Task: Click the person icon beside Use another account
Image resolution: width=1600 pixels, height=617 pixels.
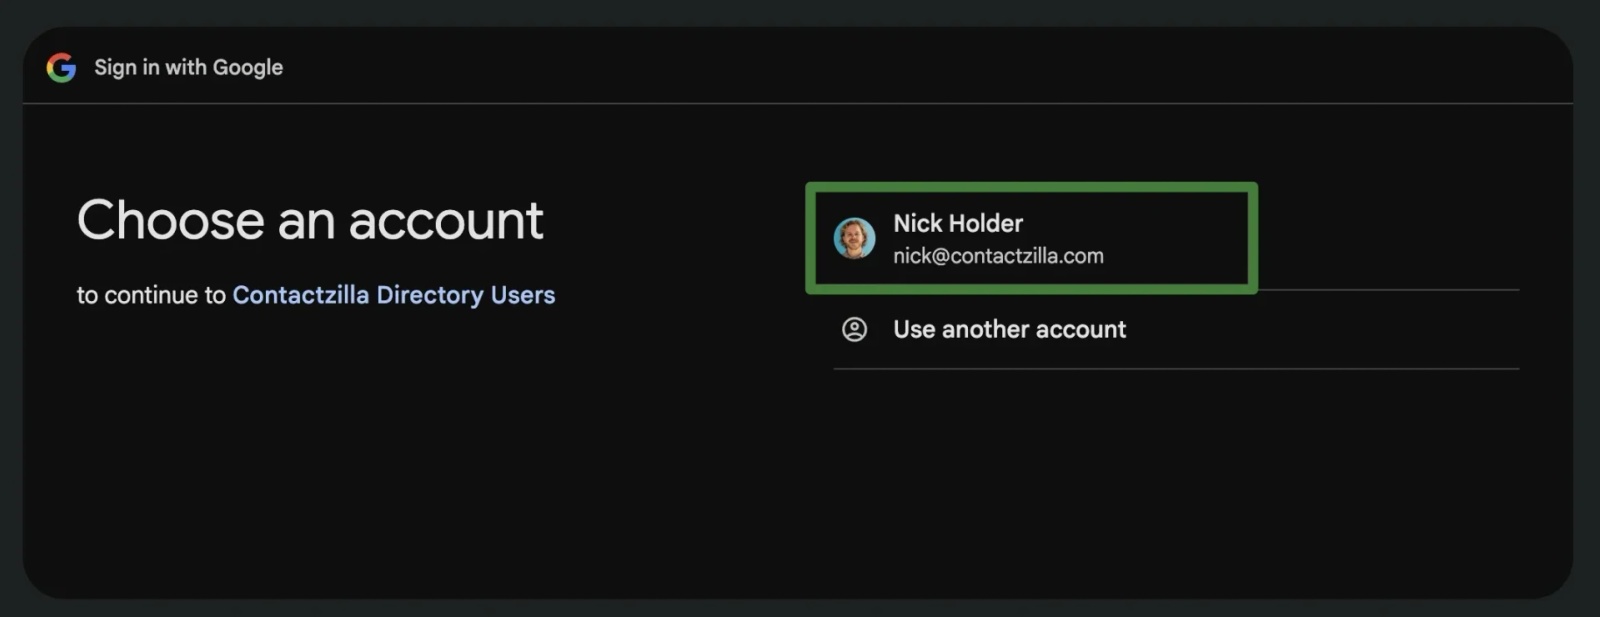Action: click(854, 329)
